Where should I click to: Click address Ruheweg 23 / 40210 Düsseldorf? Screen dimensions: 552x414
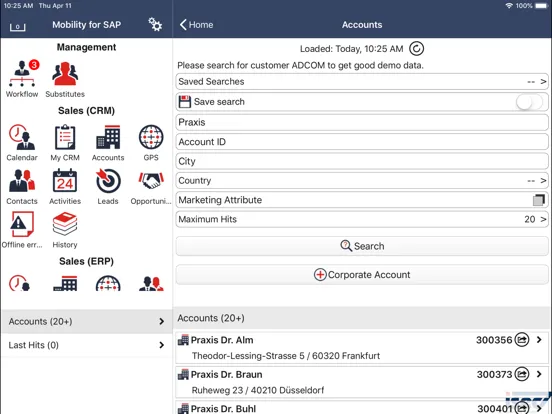pos(258,390)
